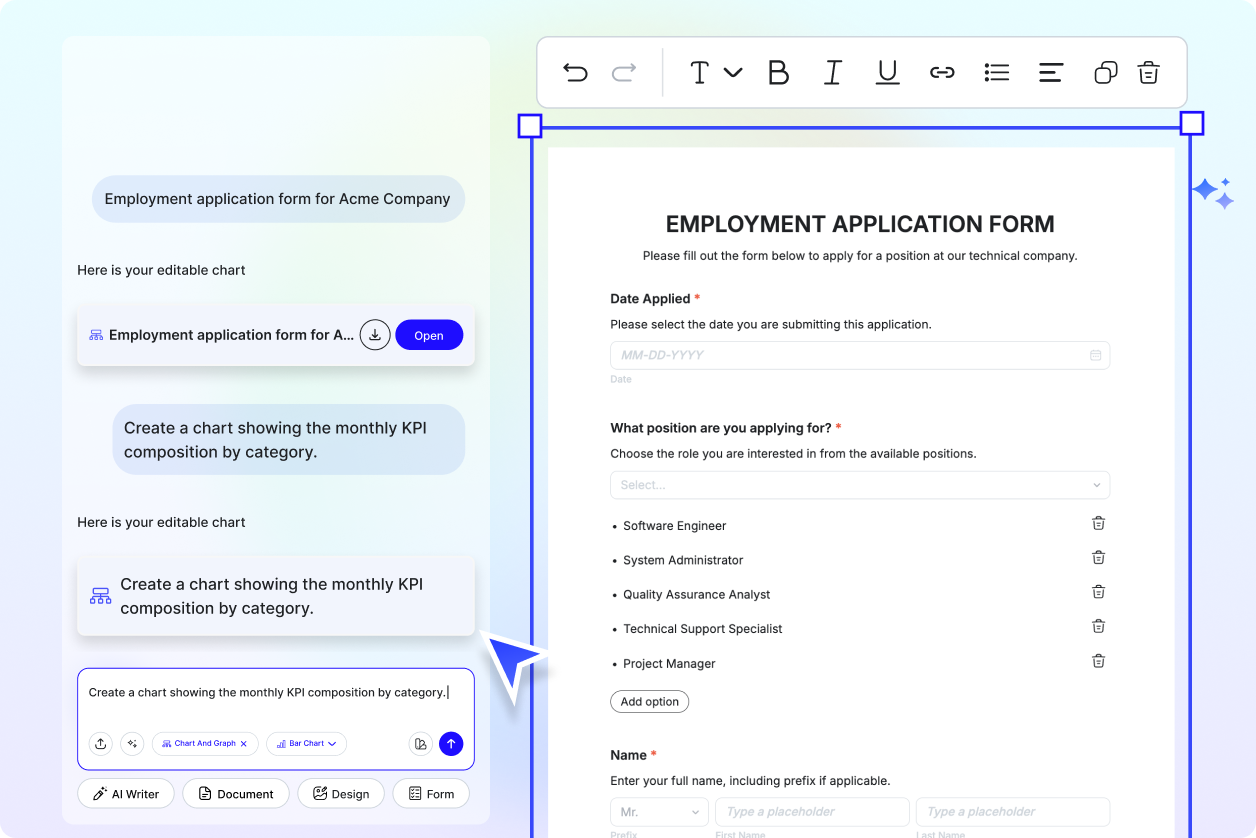The height and width of the screenshot is (838, 1256).
Task: Toggle italic formatting
Action: coord(833,72)
